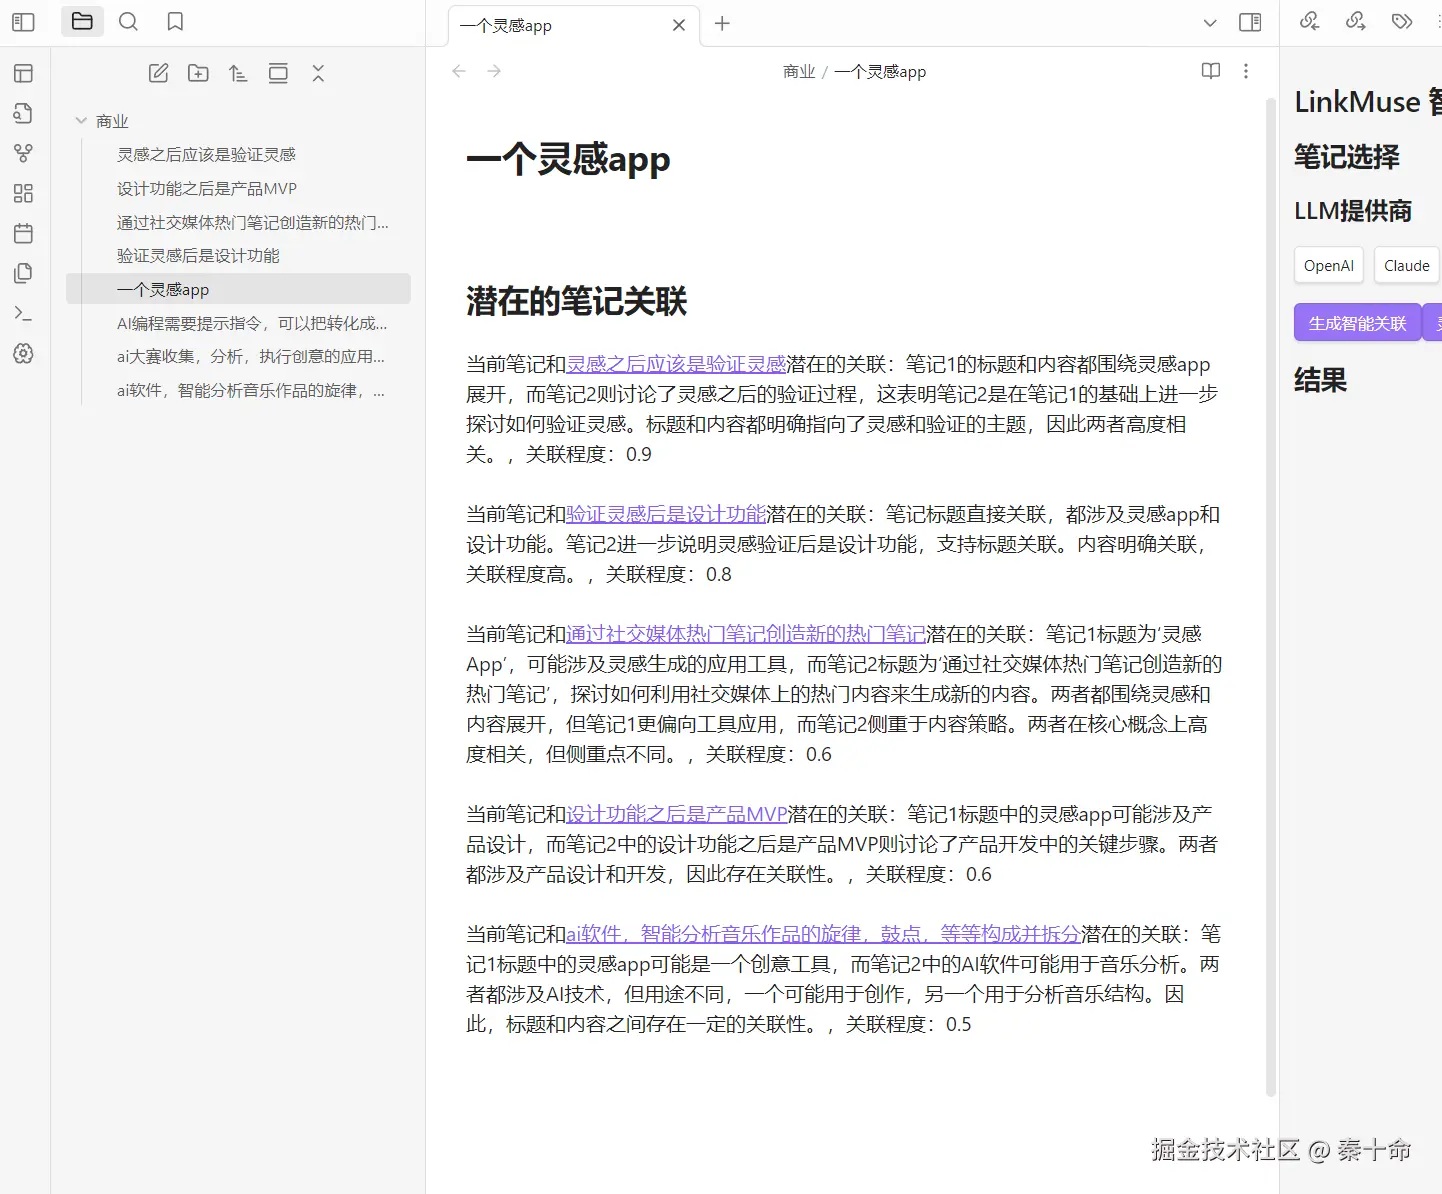Click the note vertical scrollbar
The height and width of the screenshot is (1194, 1442).
point(1271,596)
